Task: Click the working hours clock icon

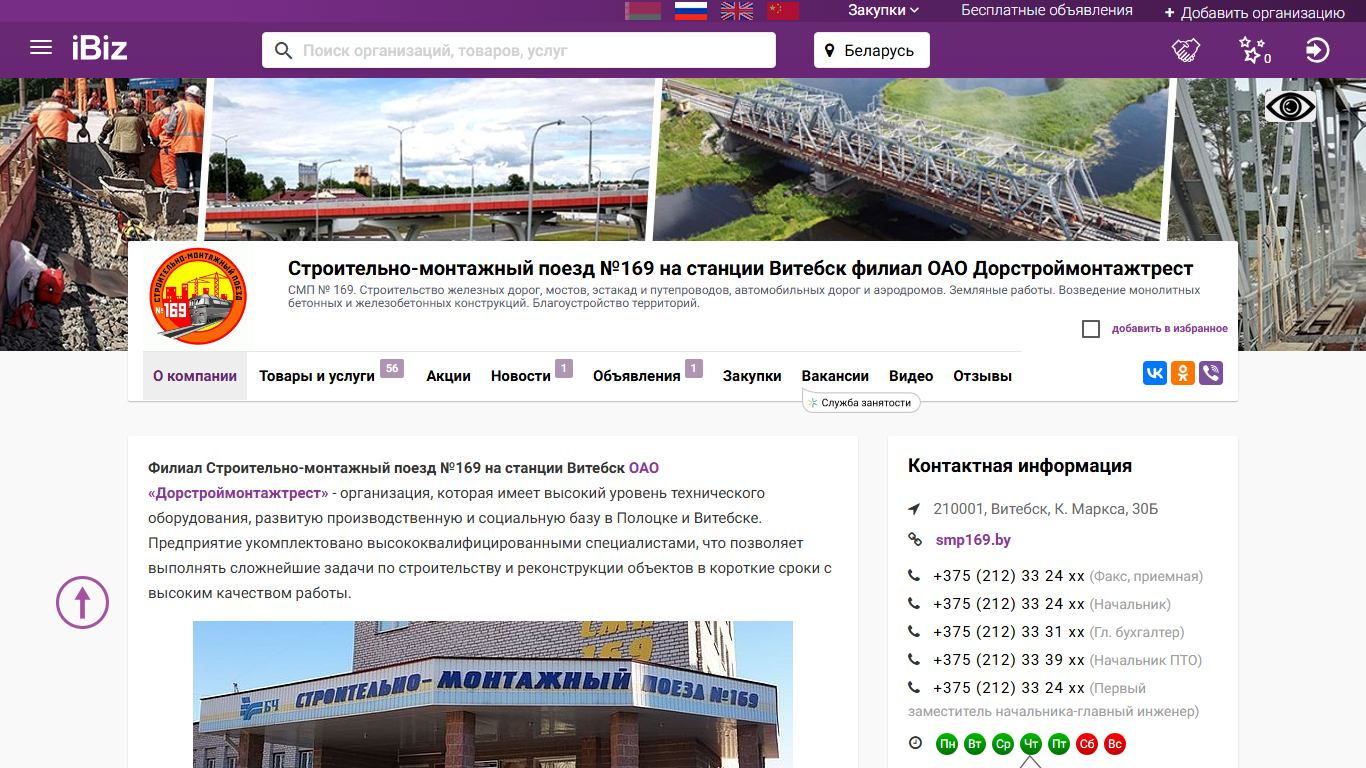Action: click(x=915, y=743)
